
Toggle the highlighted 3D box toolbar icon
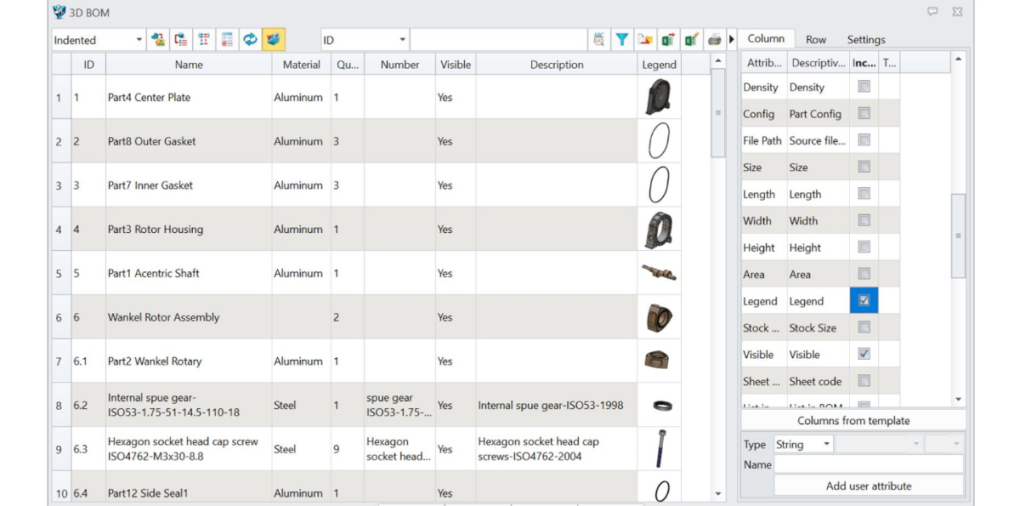pos(274,40)
